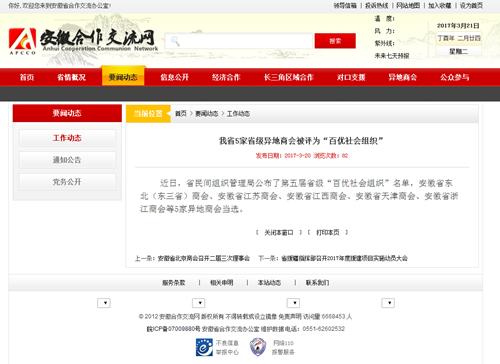The width and height of the screenshot is (500, 364).
Task: Open the 对口支援 nav item
Action: pos(351,77)
